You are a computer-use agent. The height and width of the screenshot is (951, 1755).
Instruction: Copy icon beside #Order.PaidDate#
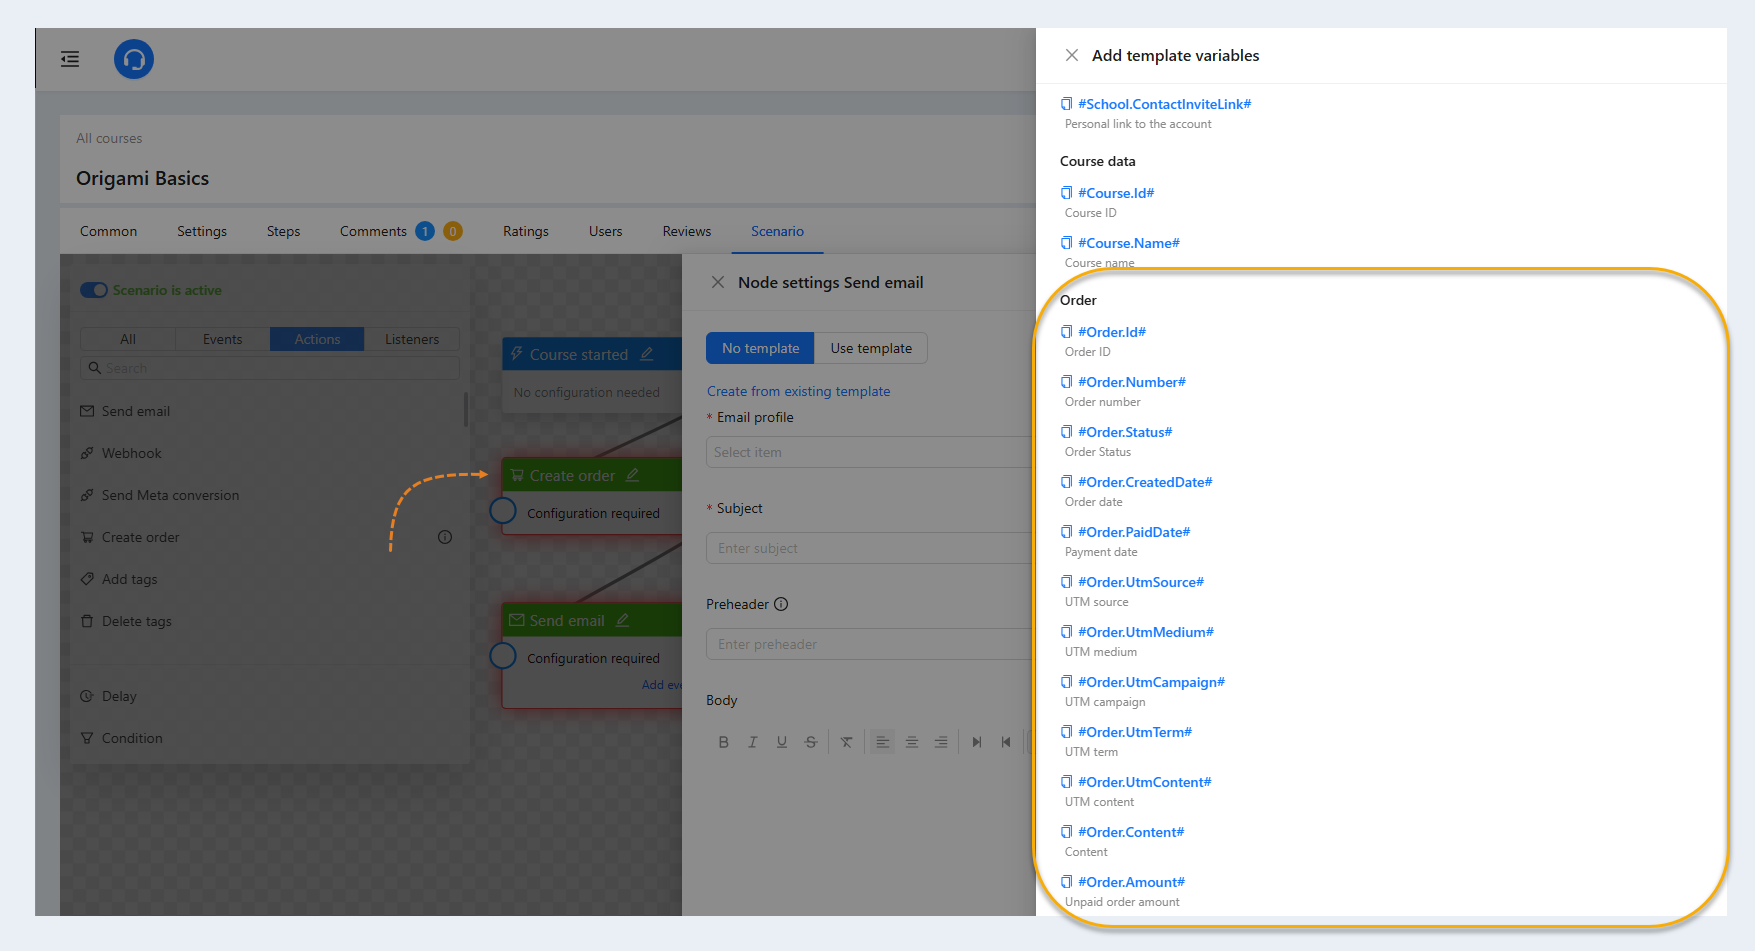tap(1067, 532)
